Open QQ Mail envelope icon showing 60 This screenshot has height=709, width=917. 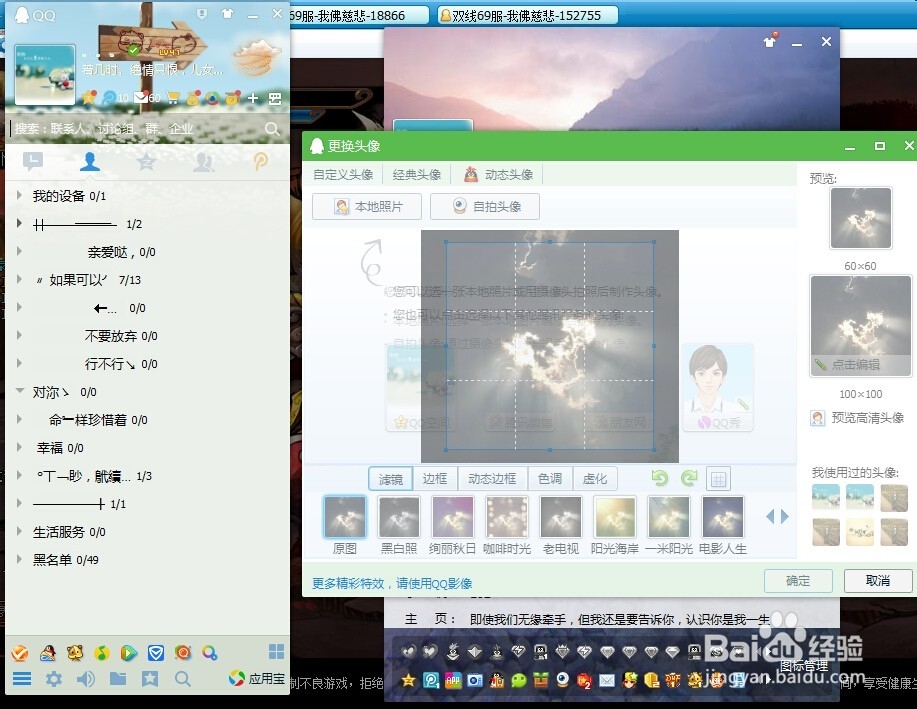point(140,98)
